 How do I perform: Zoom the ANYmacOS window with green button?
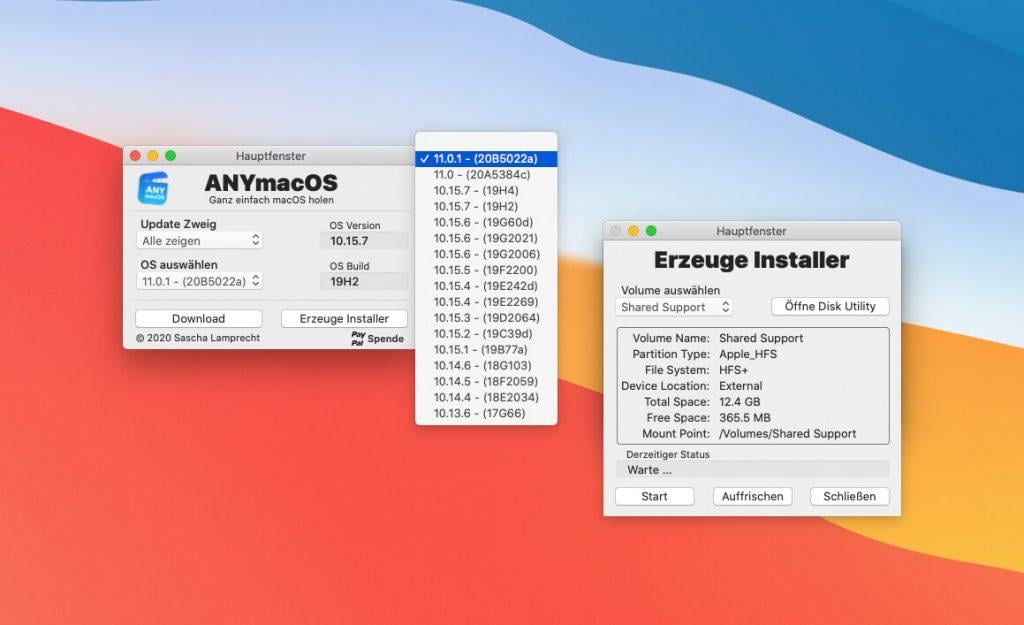(x=170, y=155)
